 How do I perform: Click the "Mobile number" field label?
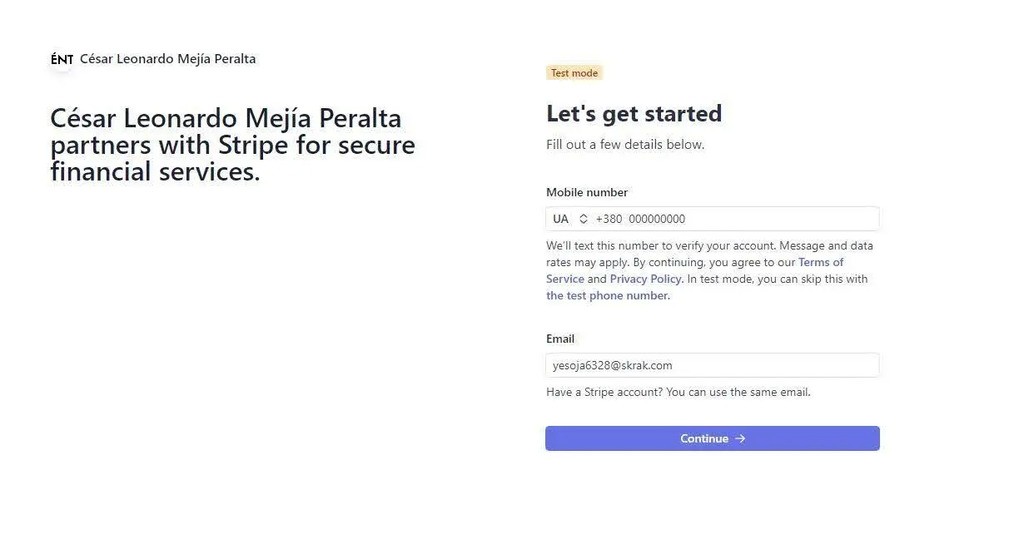tap(587, 192)
